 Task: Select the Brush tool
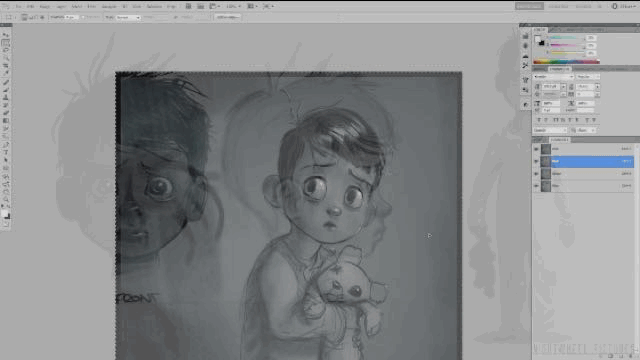pyautogui.click(x=6, y=89)
